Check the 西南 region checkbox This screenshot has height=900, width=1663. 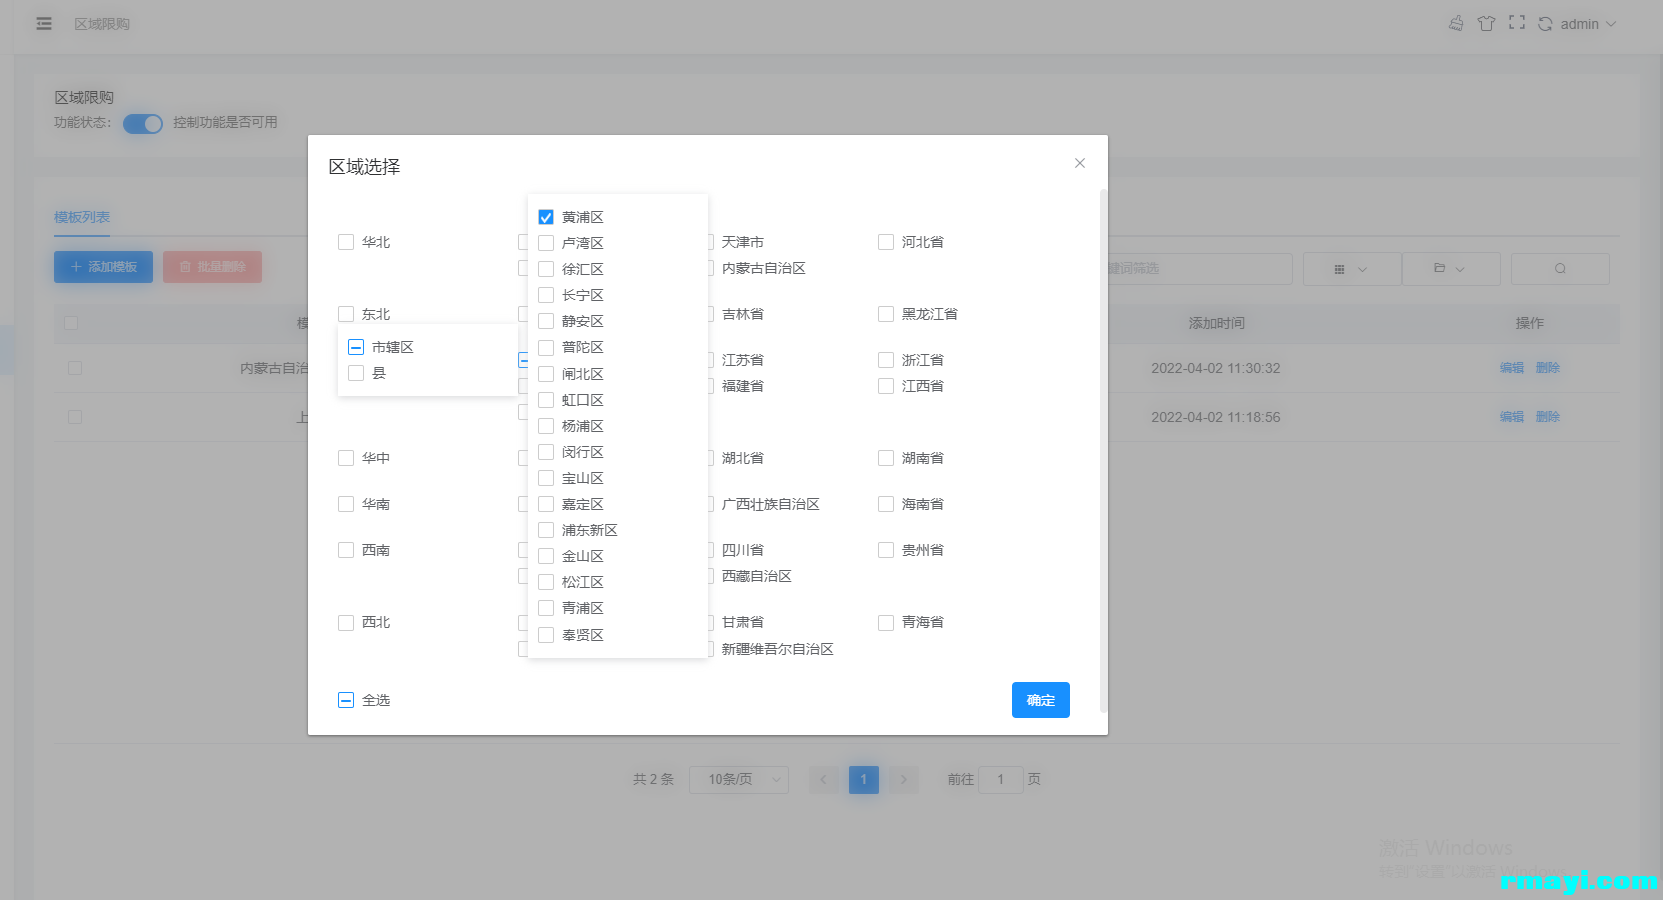coord(346,550)
